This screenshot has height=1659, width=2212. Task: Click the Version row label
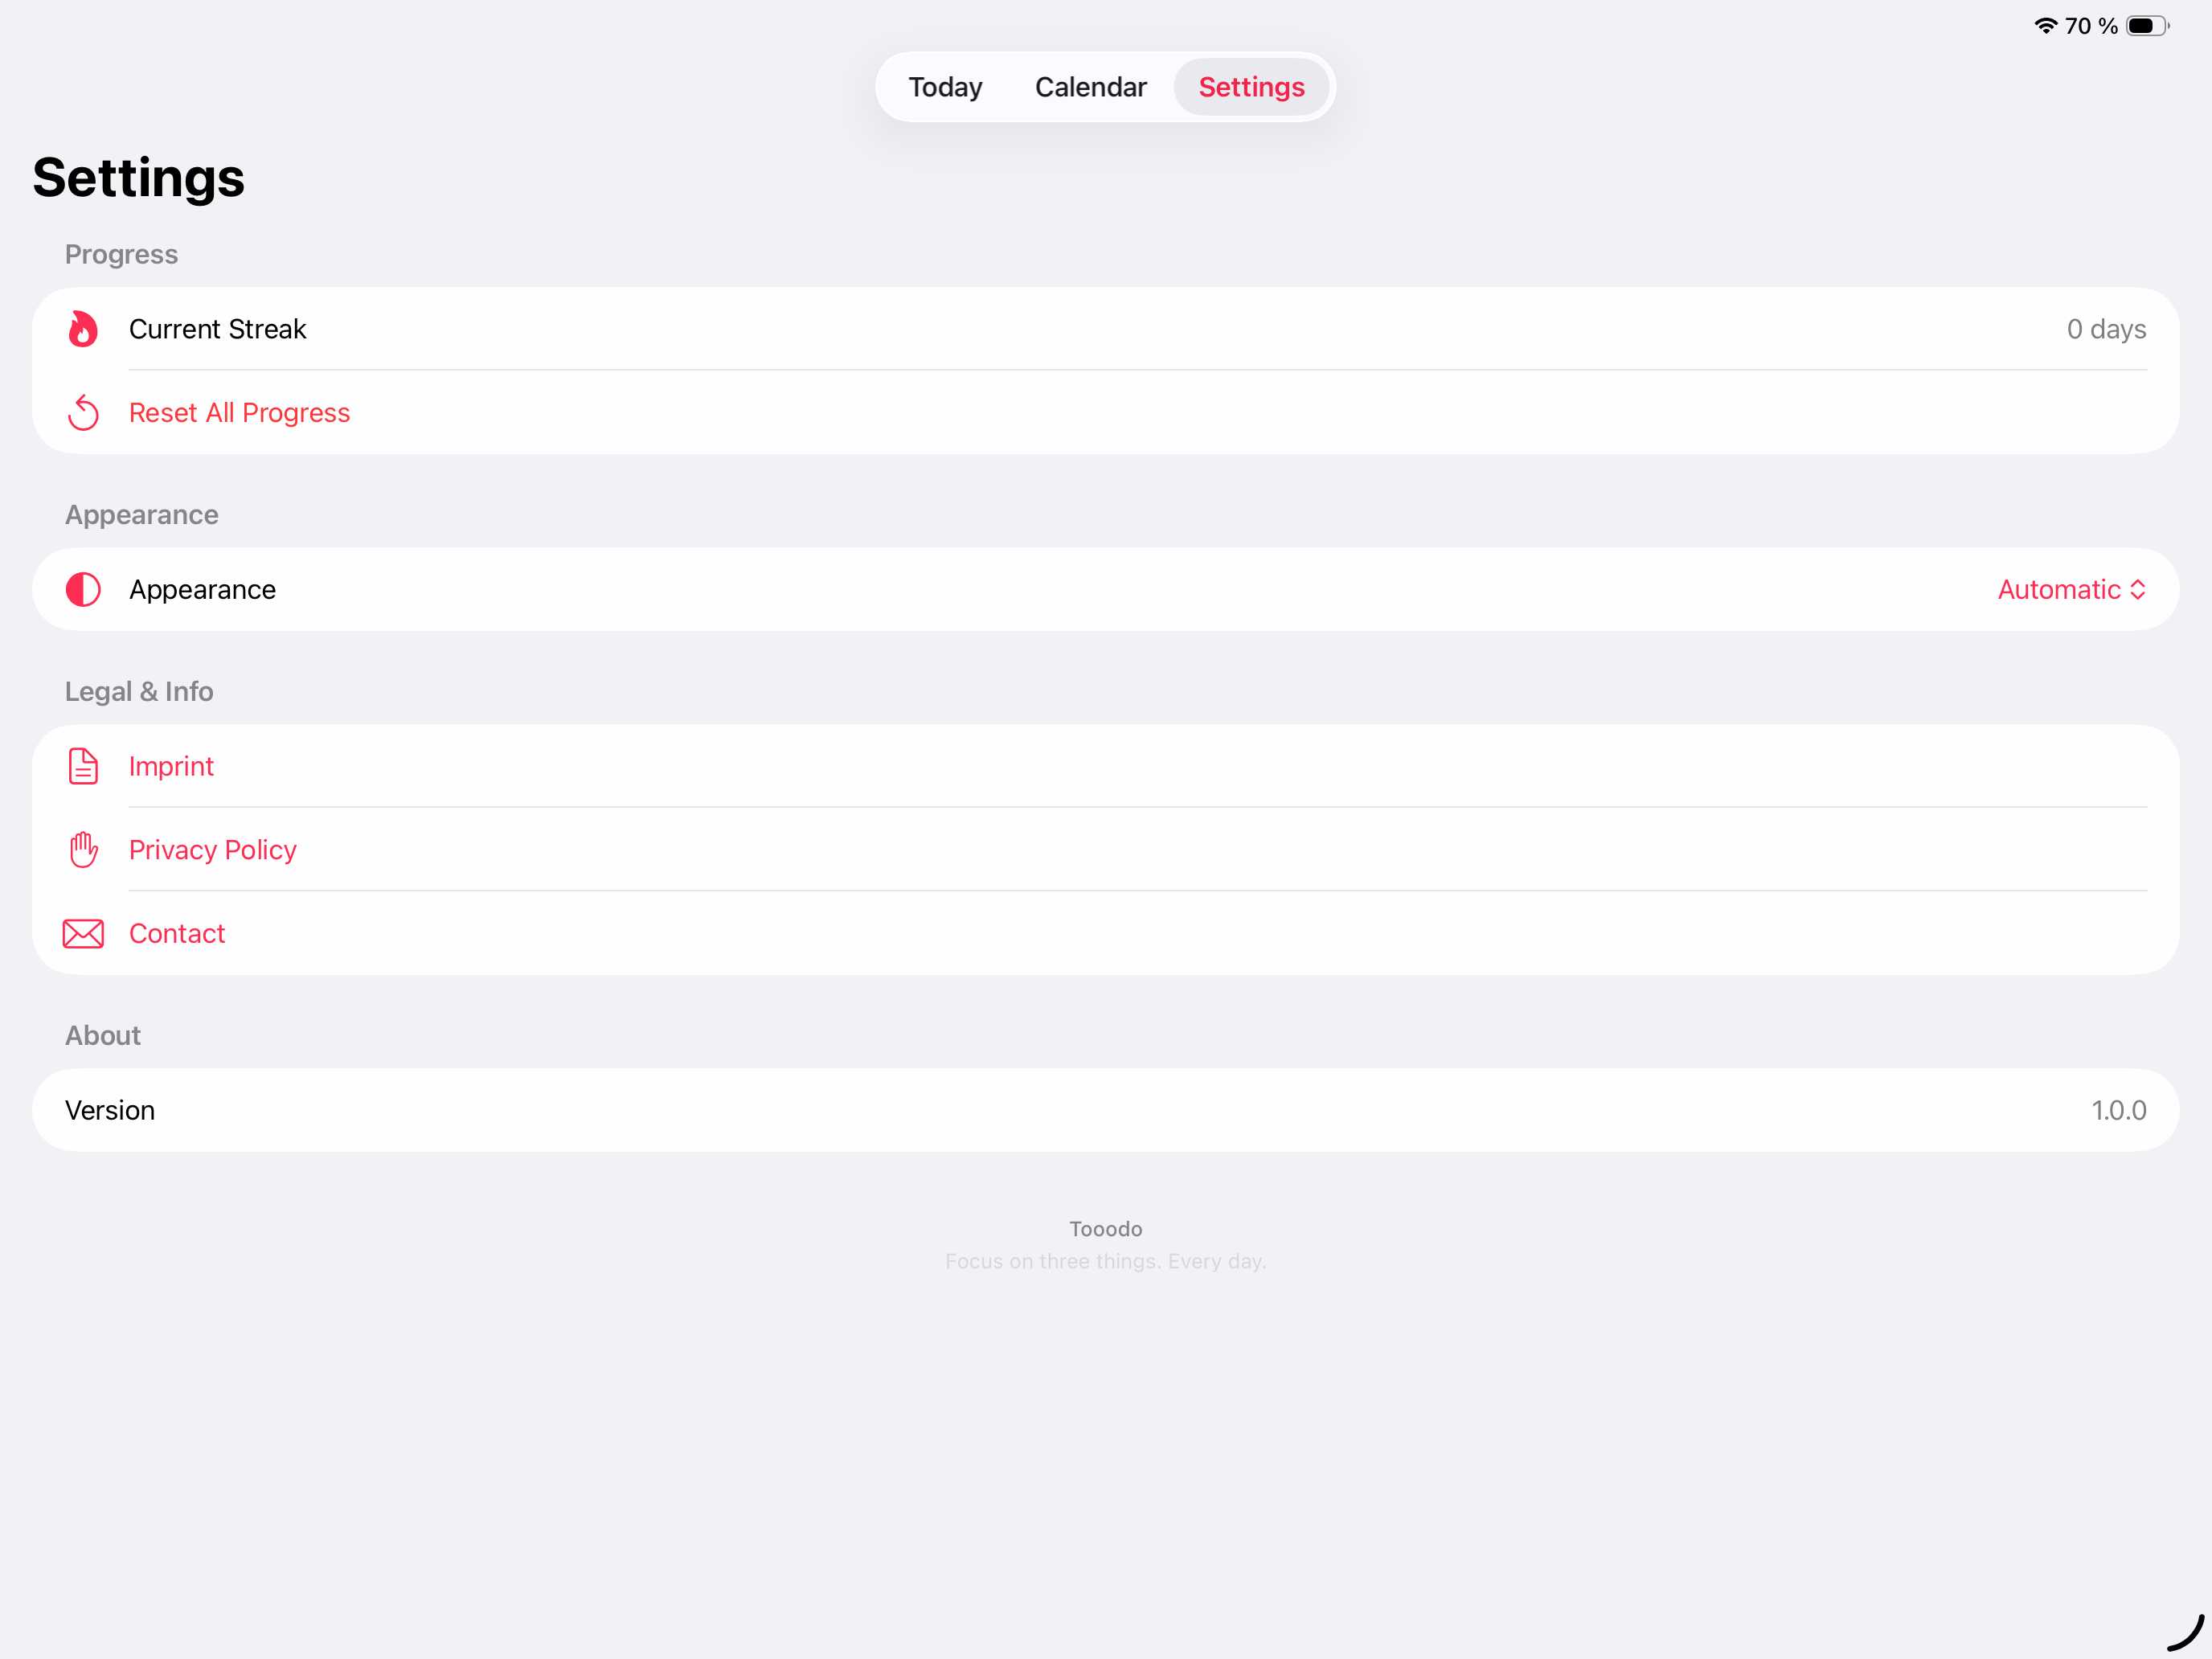click(110, 1110)
